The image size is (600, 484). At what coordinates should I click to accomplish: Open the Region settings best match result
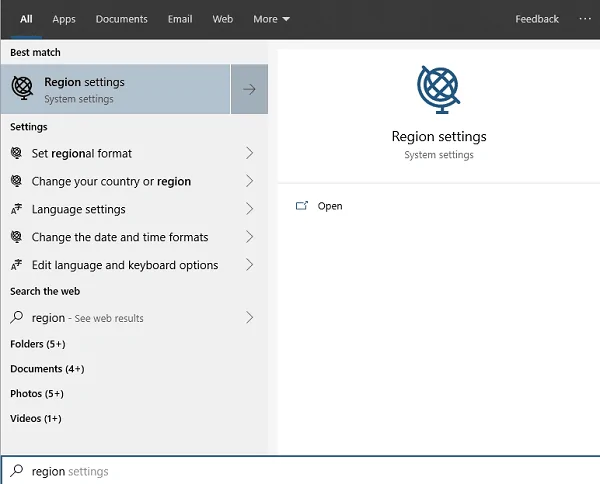coord(115,89)
